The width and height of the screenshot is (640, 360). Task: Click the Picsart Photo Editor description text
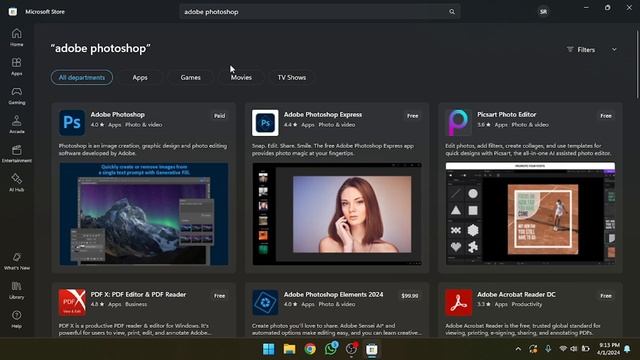pos(528,149)
